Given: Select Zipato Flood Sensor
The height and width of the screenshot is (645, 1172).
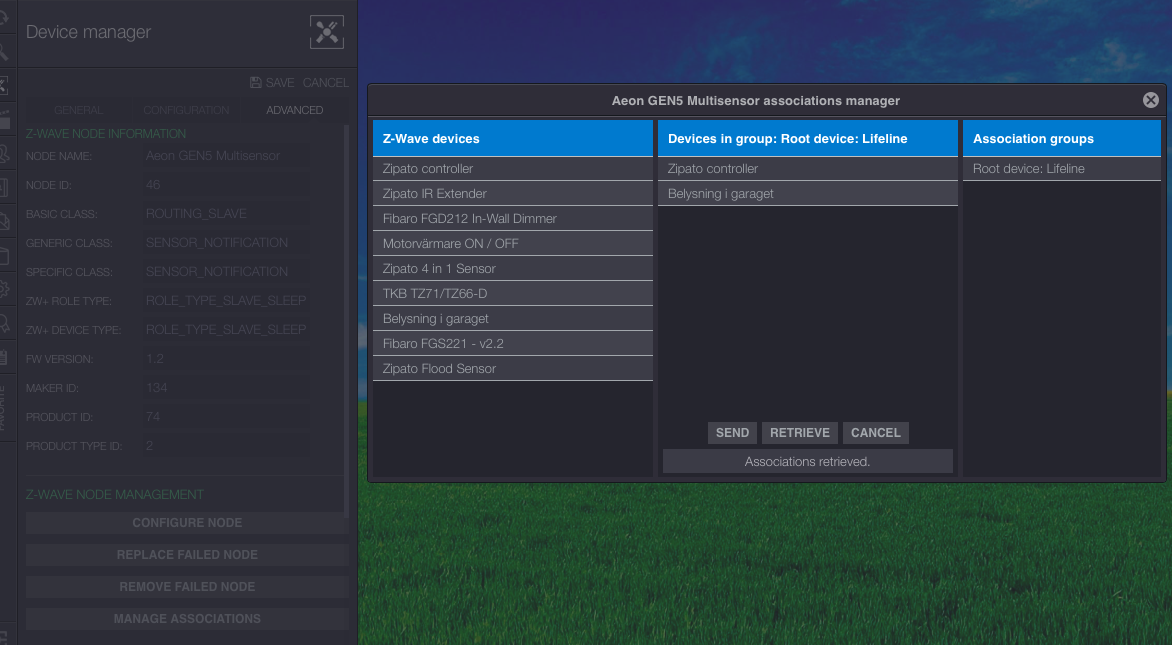Looking at the screenshot, I should coord(513,368).
